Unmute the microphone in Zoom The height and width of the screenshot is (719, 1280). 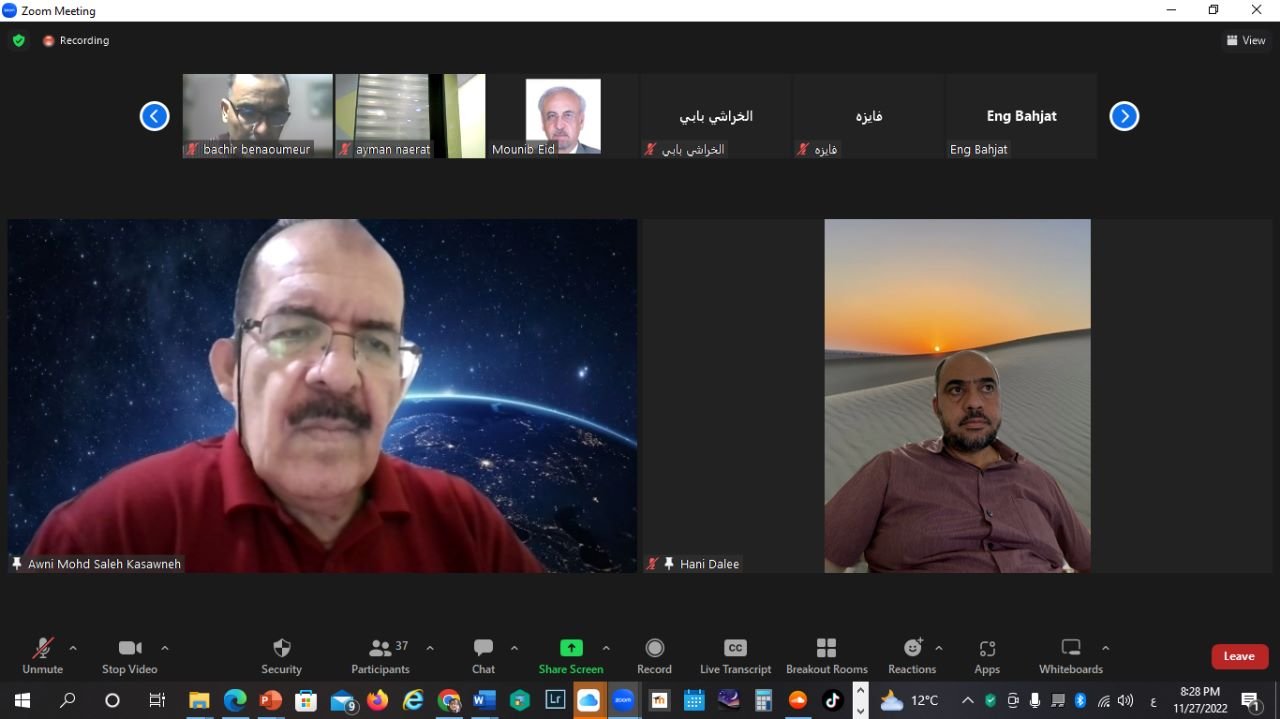click(42, 656)
